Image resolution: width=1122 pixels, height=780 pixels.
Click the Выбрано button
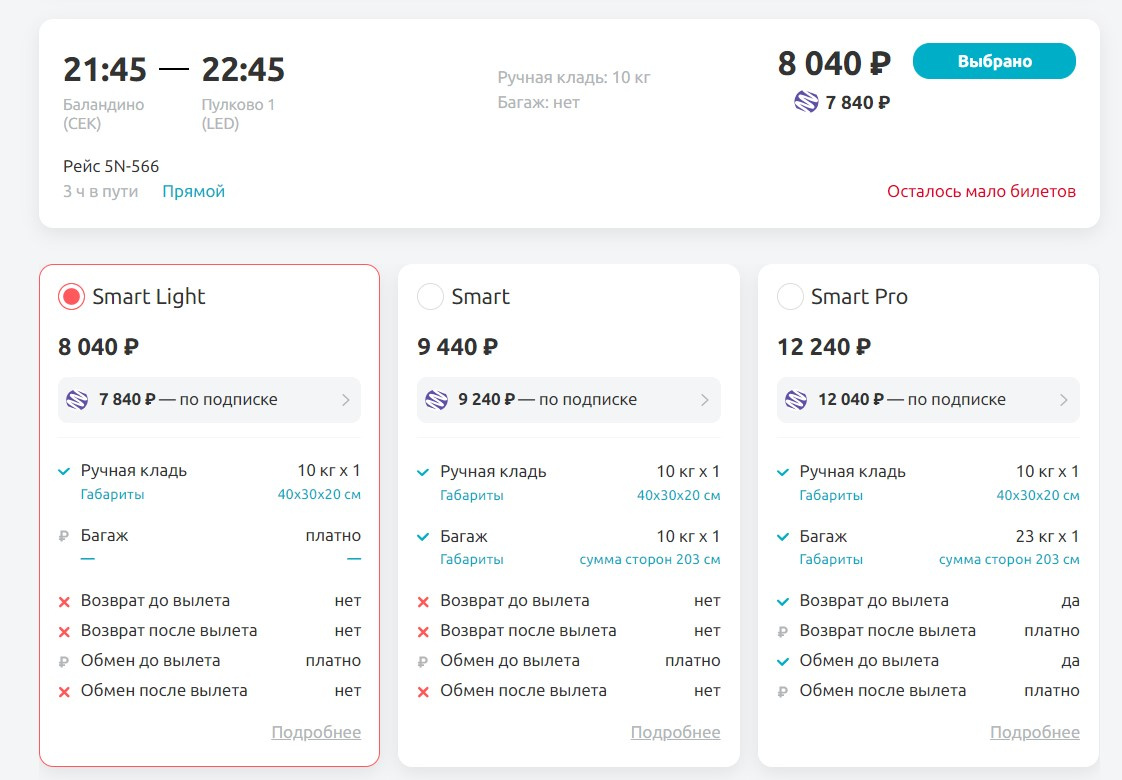[x=994, y=61]
